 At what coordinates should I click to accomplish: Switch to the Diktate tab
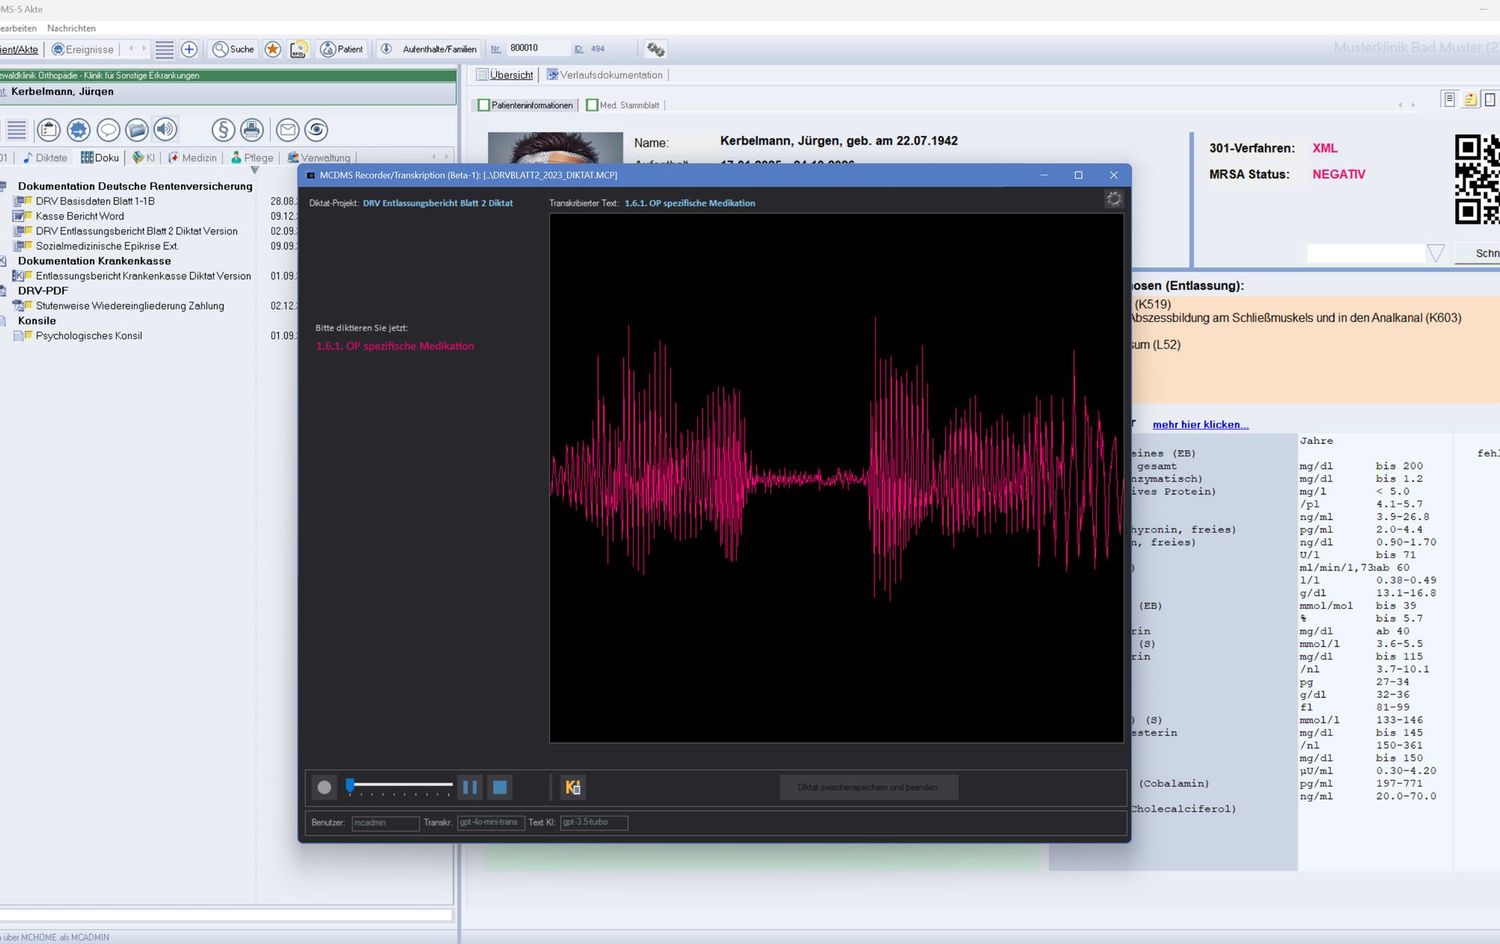(x=47, y=157)
